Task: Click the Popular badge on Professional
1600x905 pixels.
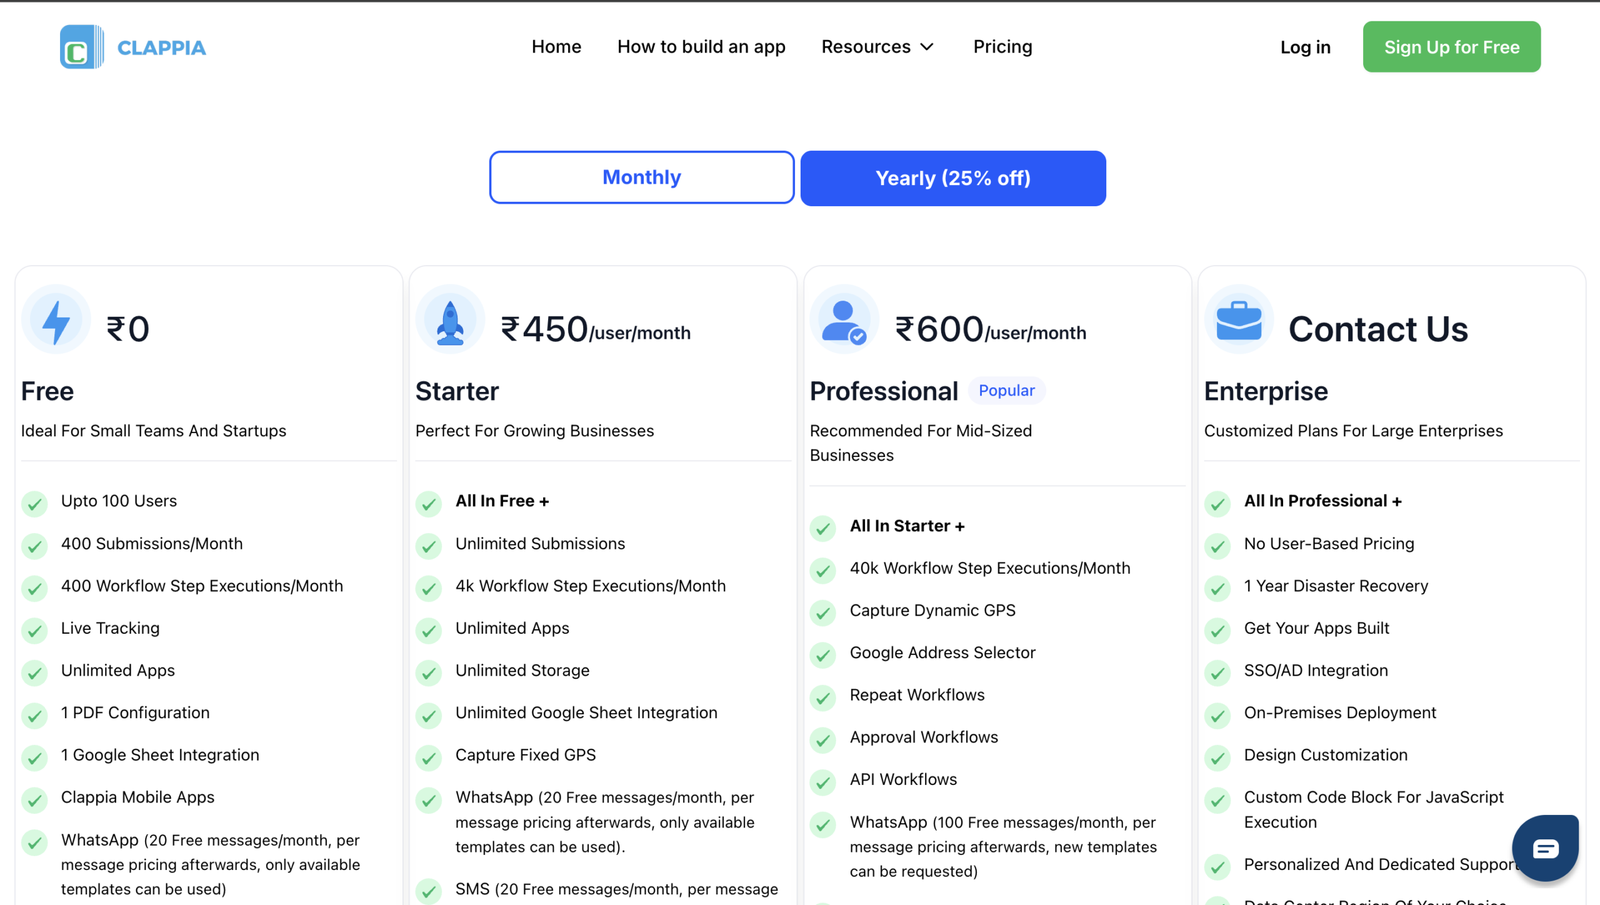Action: pos(1006,391)
